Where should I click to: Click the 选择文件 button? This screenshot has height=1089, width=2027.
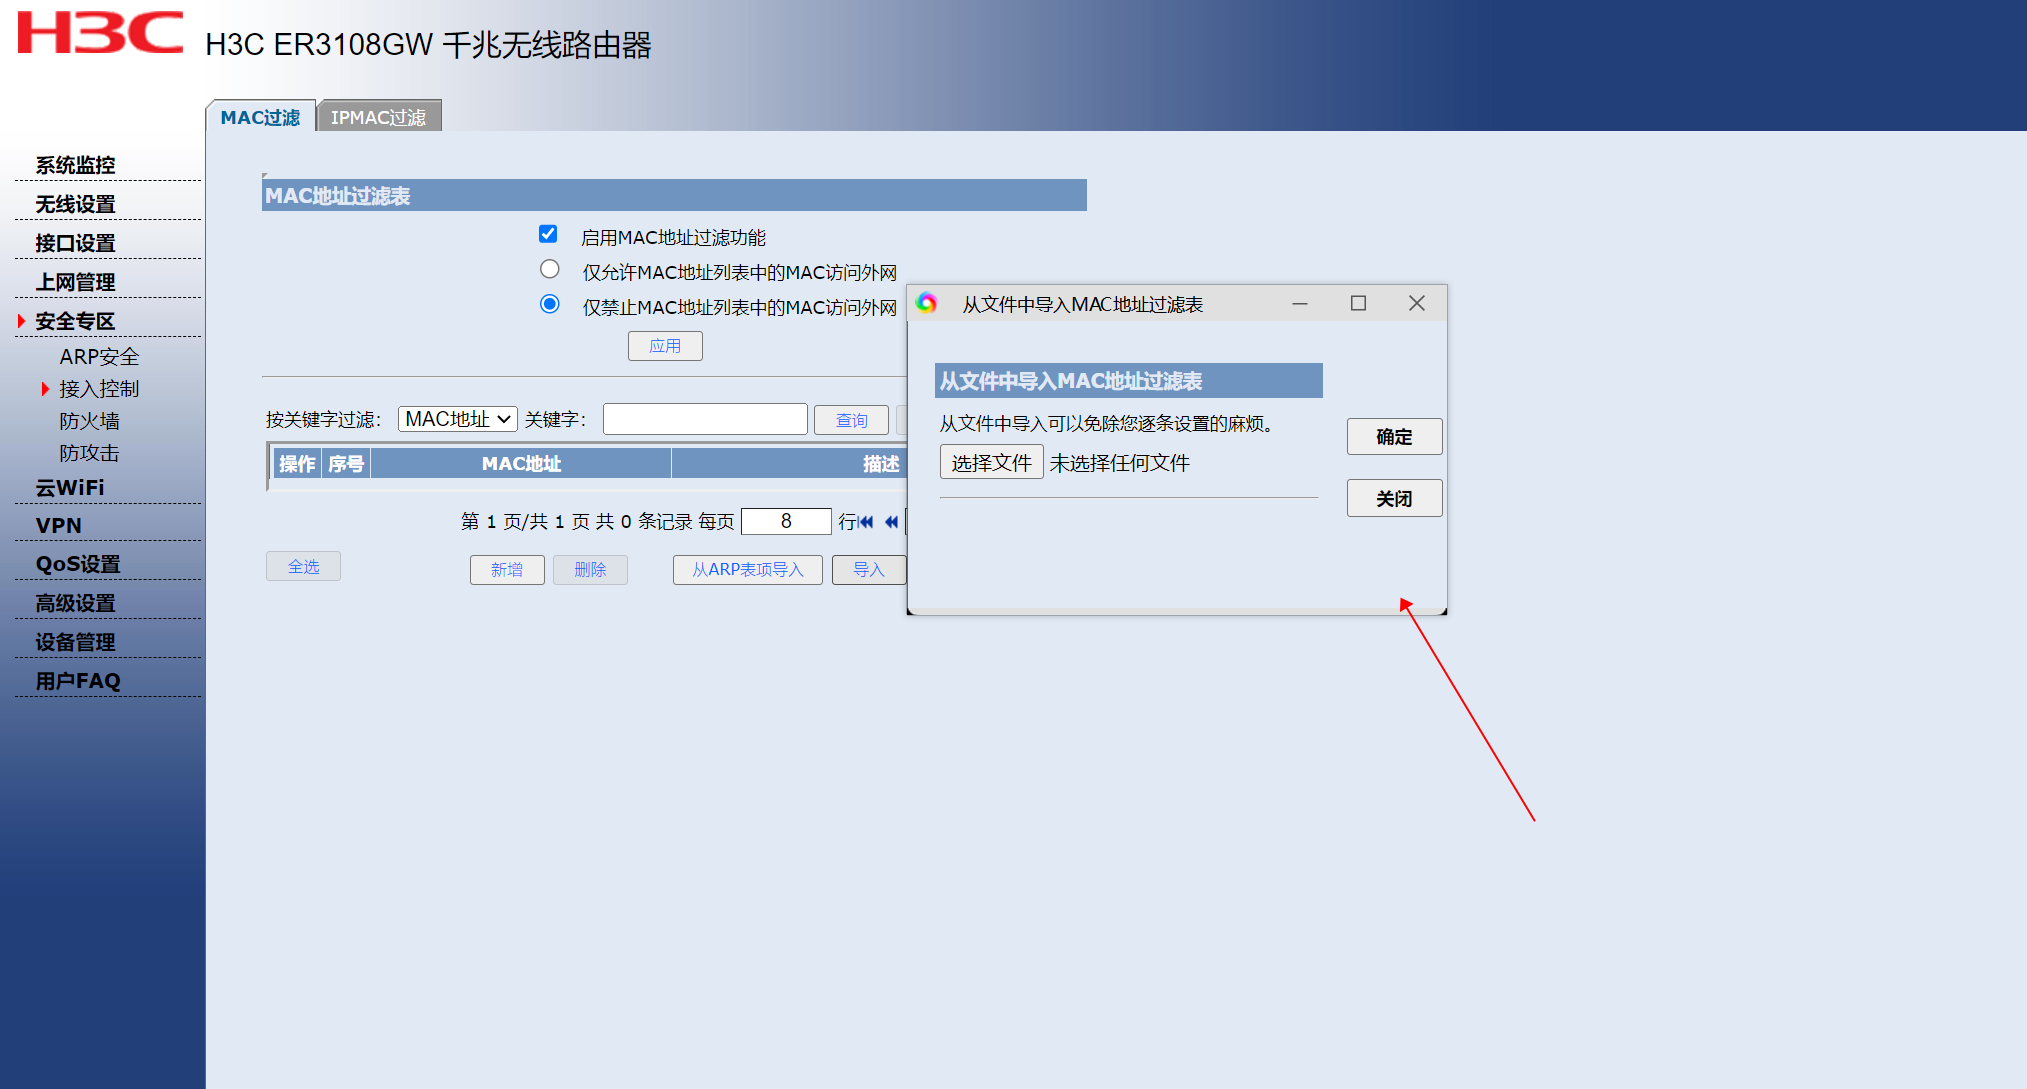pyautogui.click(x=991, y=462)
